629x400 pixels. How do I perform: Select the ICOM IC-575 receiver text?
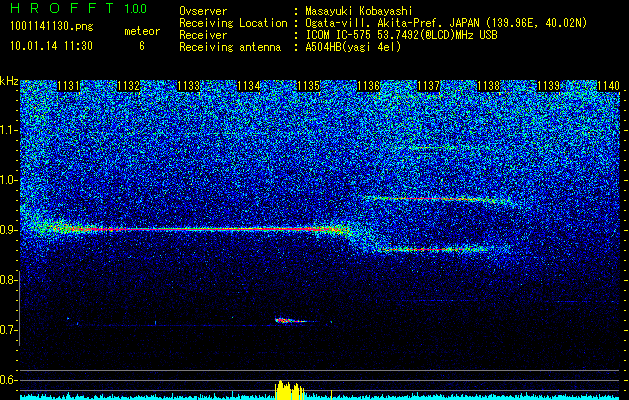[x=401, y=35]
